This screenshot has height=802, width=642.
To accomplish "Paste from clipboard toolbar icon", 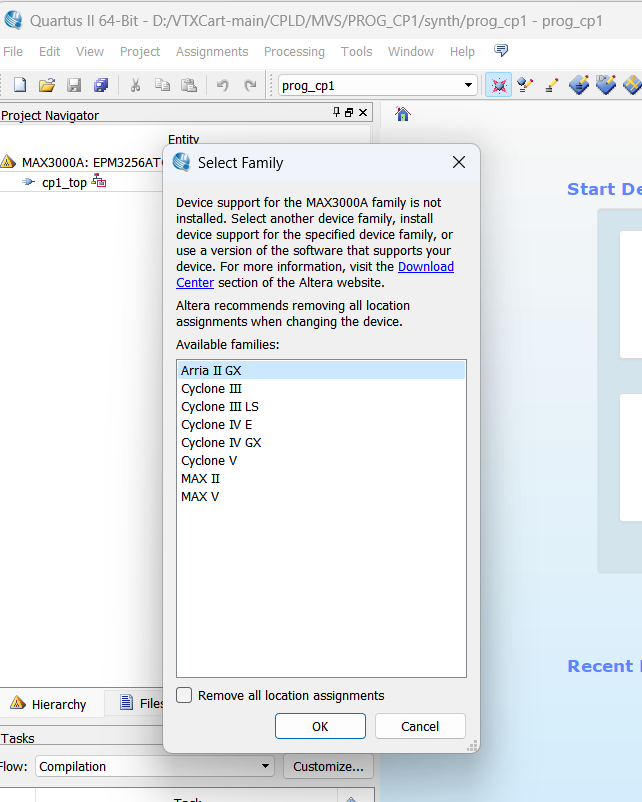I will coord(189,85).
